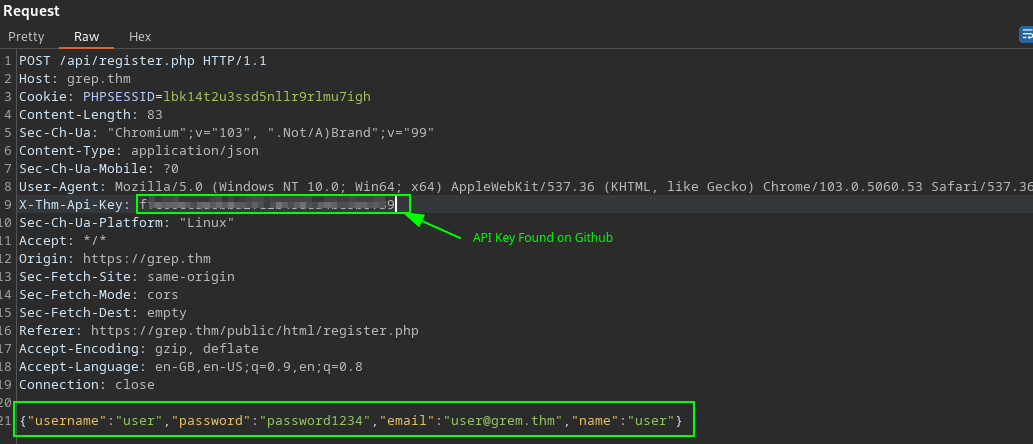Click the Referer header line
This screenshot has width=1033, height=444.
coord(219,331)
